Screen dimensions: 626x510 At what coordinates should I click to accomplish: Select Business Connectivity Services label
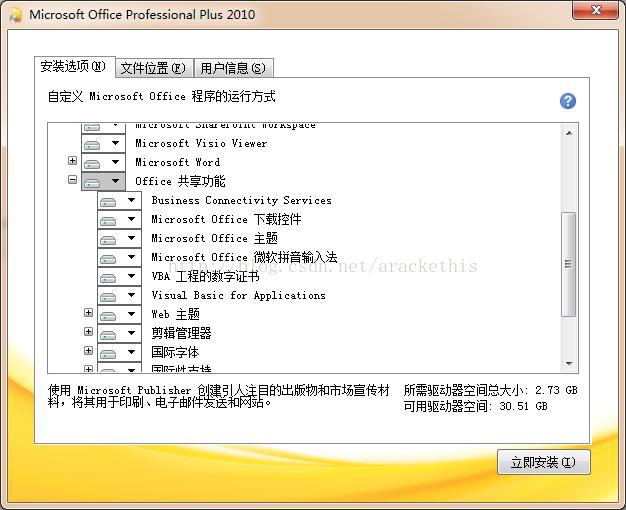[x=242, y=200]
